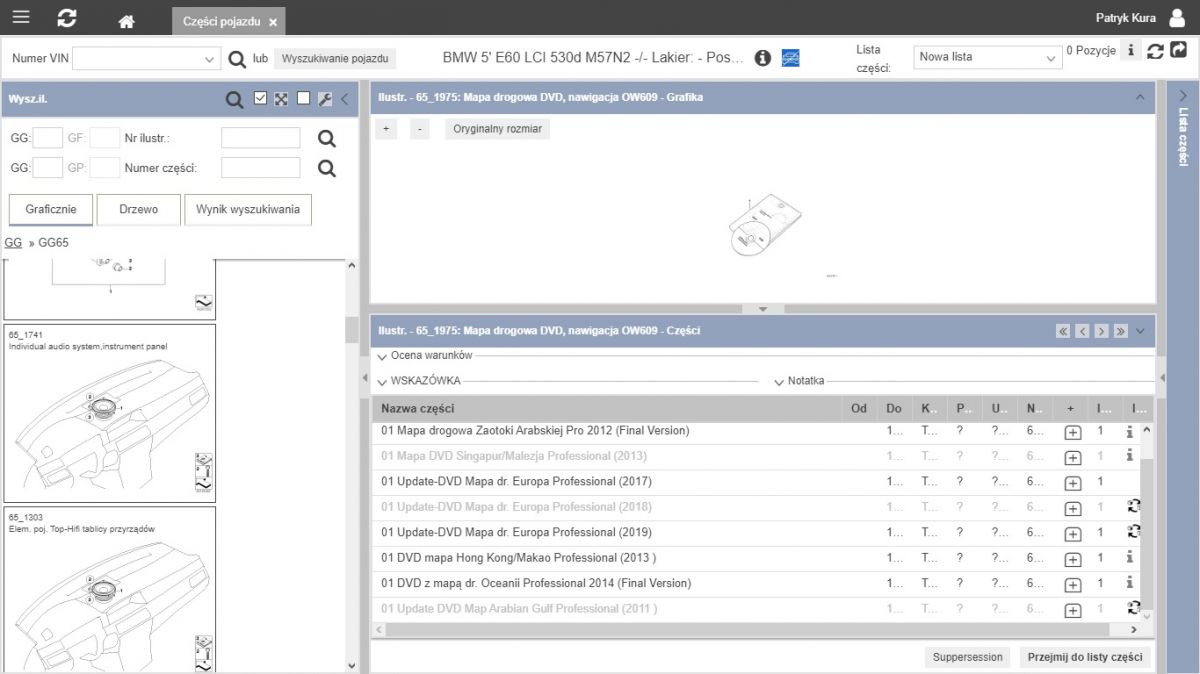Click the expand arrows icon in Wysz.il. header

click(x=281, y=98)
